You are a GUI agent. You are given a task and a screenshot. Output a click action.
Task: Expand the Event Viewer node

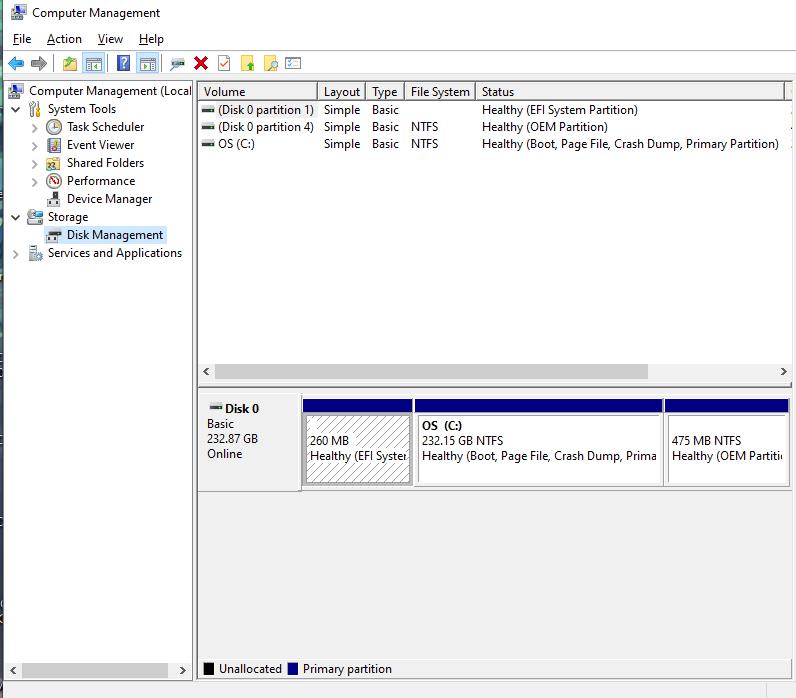point(35,146)
